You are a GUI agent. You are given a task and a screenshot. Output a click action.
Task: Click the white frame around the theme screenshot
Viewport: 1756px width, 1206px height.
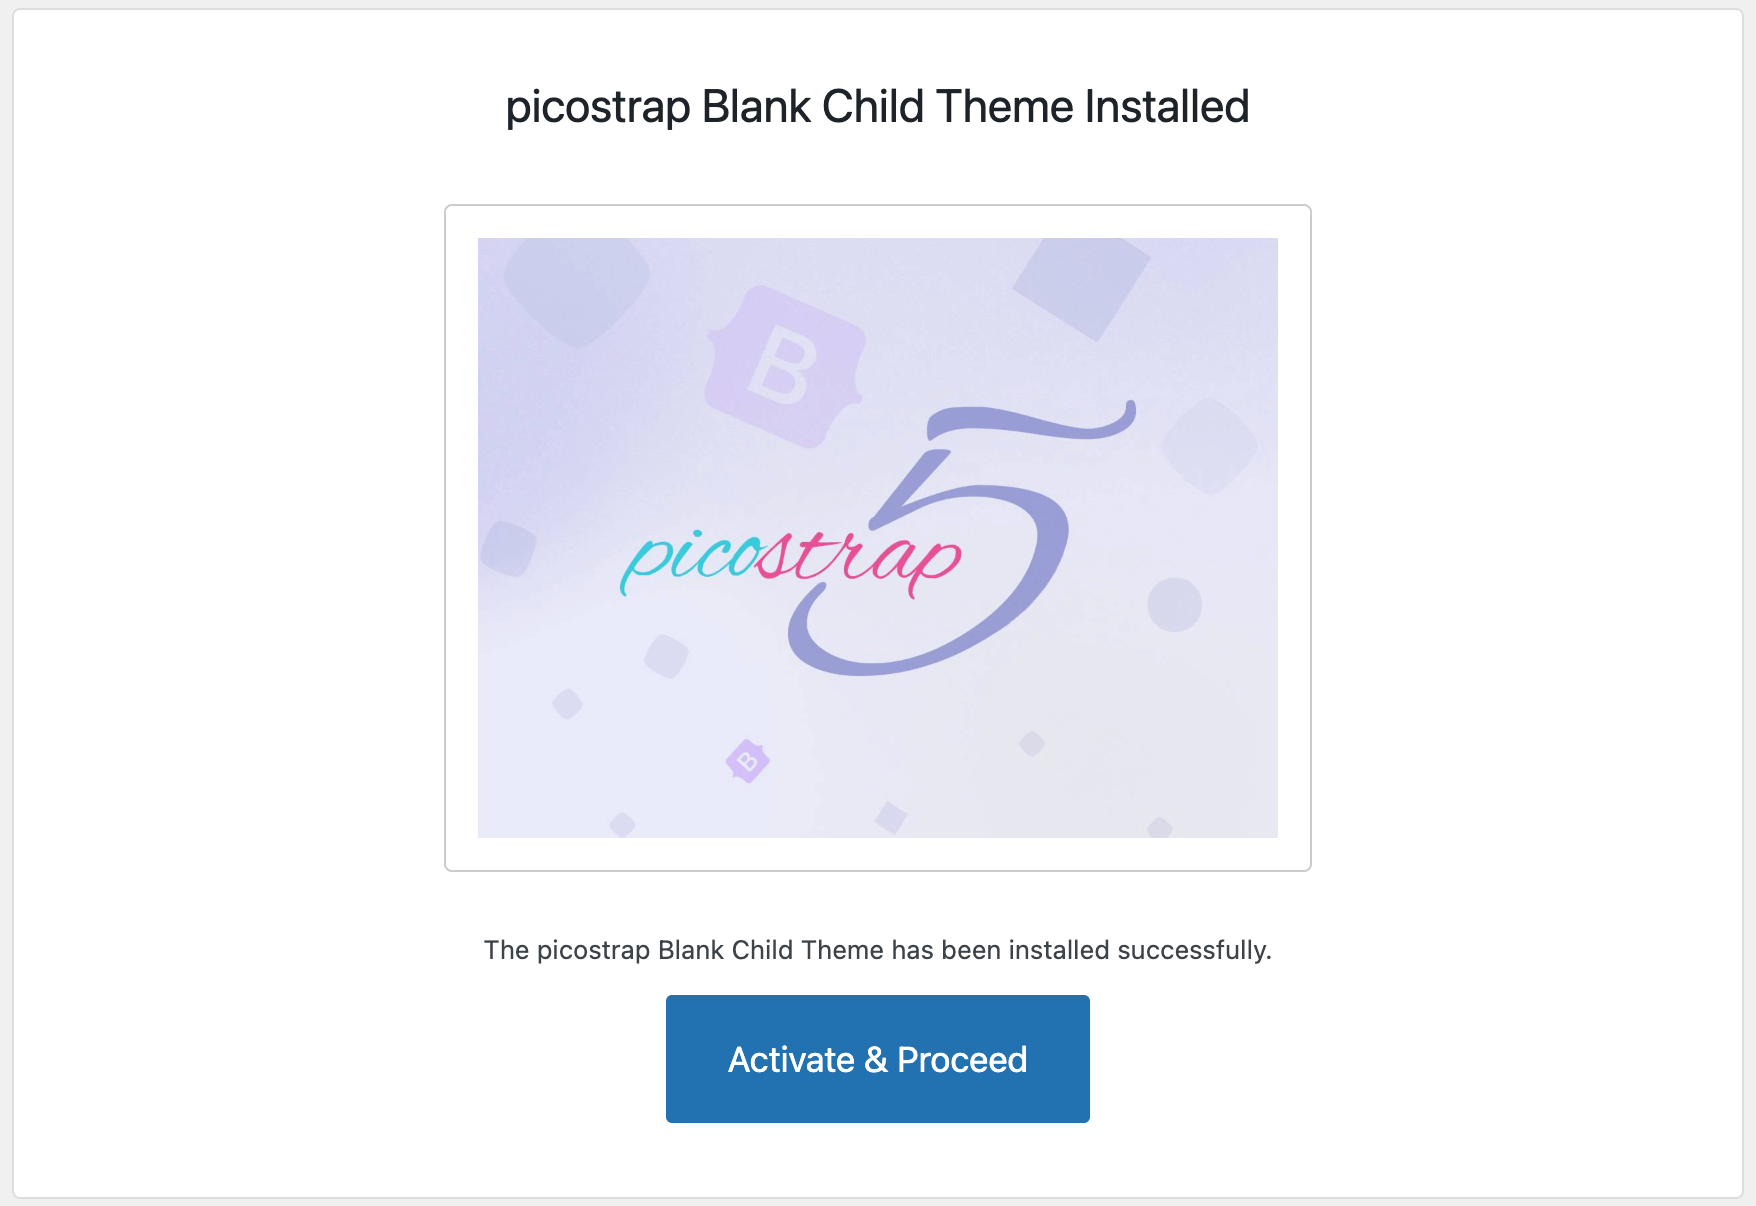tap(461, 538)
